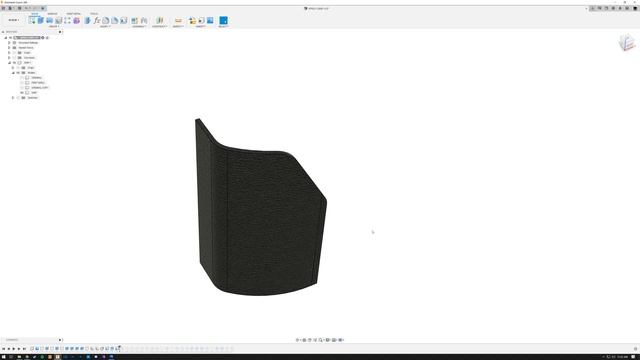
Task: Toggle visibility of root component
Action: click(x=10, y=38)
